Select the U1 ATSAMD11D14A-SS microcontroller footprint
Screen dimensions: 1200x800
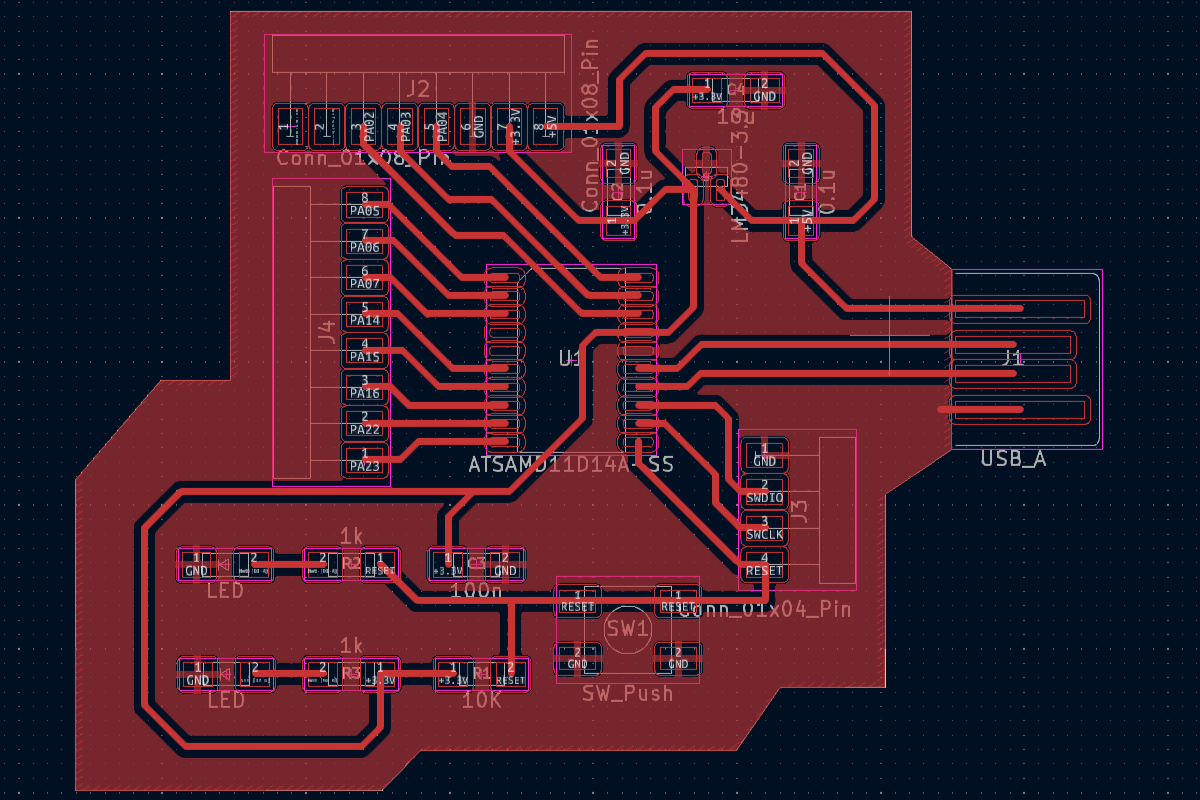[570, 360]
